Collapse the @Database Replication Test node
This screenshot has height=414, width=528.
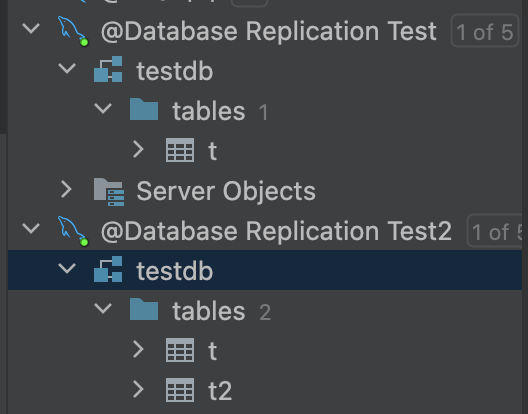[x=31, y=28]
